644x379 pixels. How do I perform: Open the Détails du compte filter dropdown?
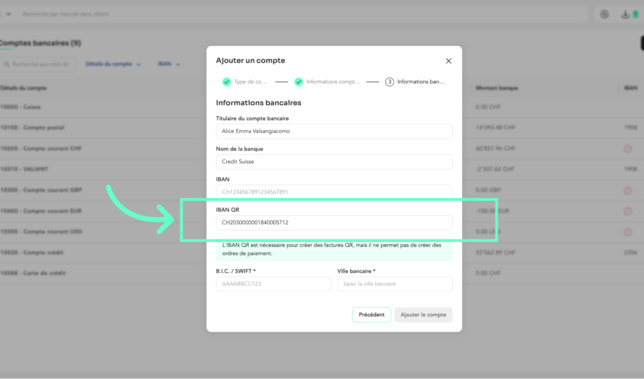(x=113, y=64)
